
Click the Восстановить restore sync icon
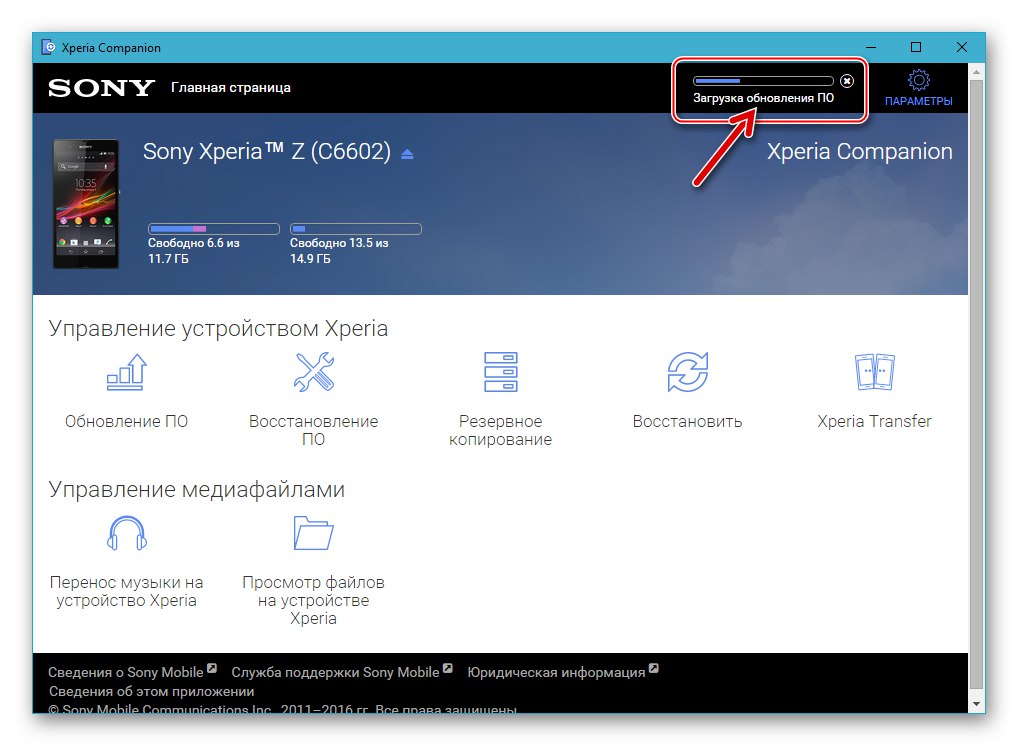click(687, 372)
